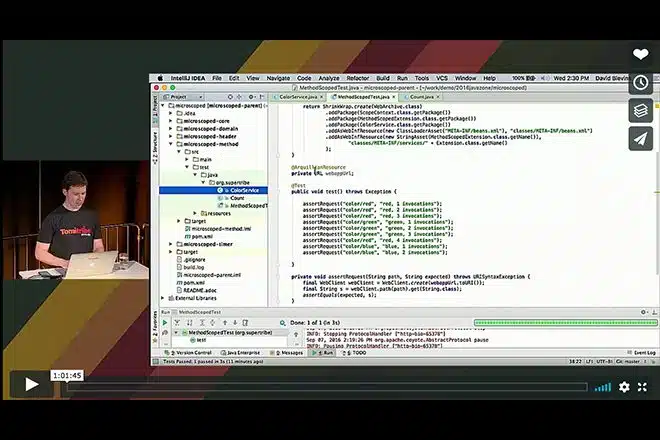Image resolution: width=660 pixels, height=440 pixels.
Task: Expand the microscoped-core module
Action: (x=171, y=121)
